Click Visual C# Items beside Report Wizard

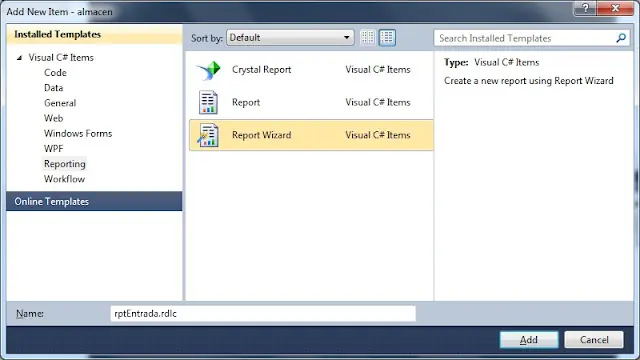(378, 135)
